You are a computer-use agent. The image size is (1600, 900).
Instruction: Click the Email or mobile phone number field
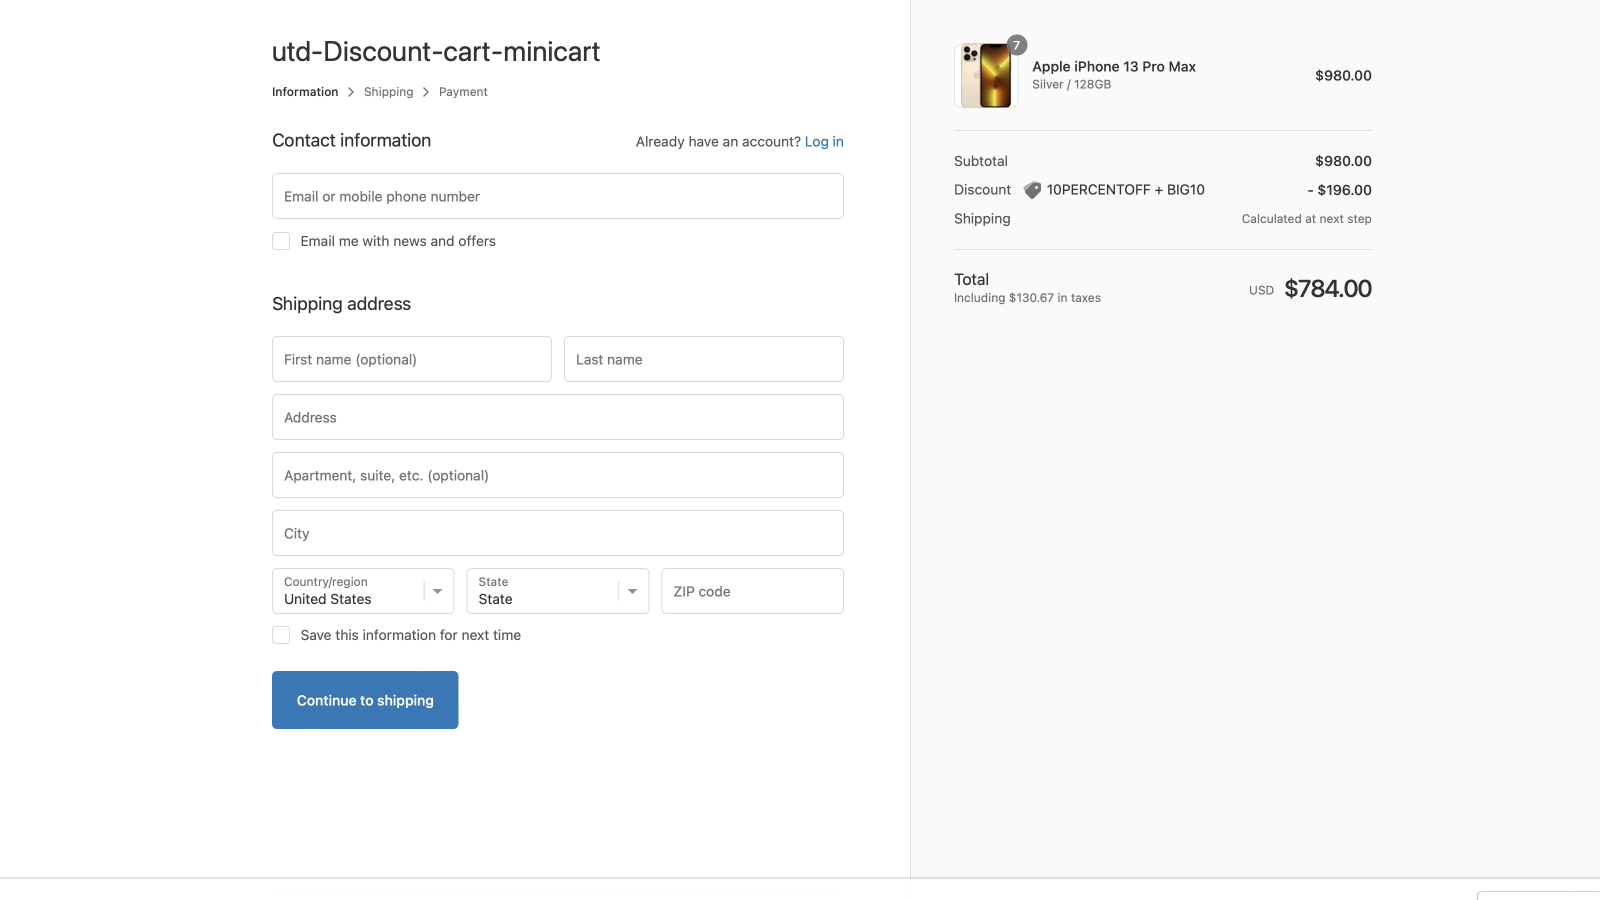[557, 196]
